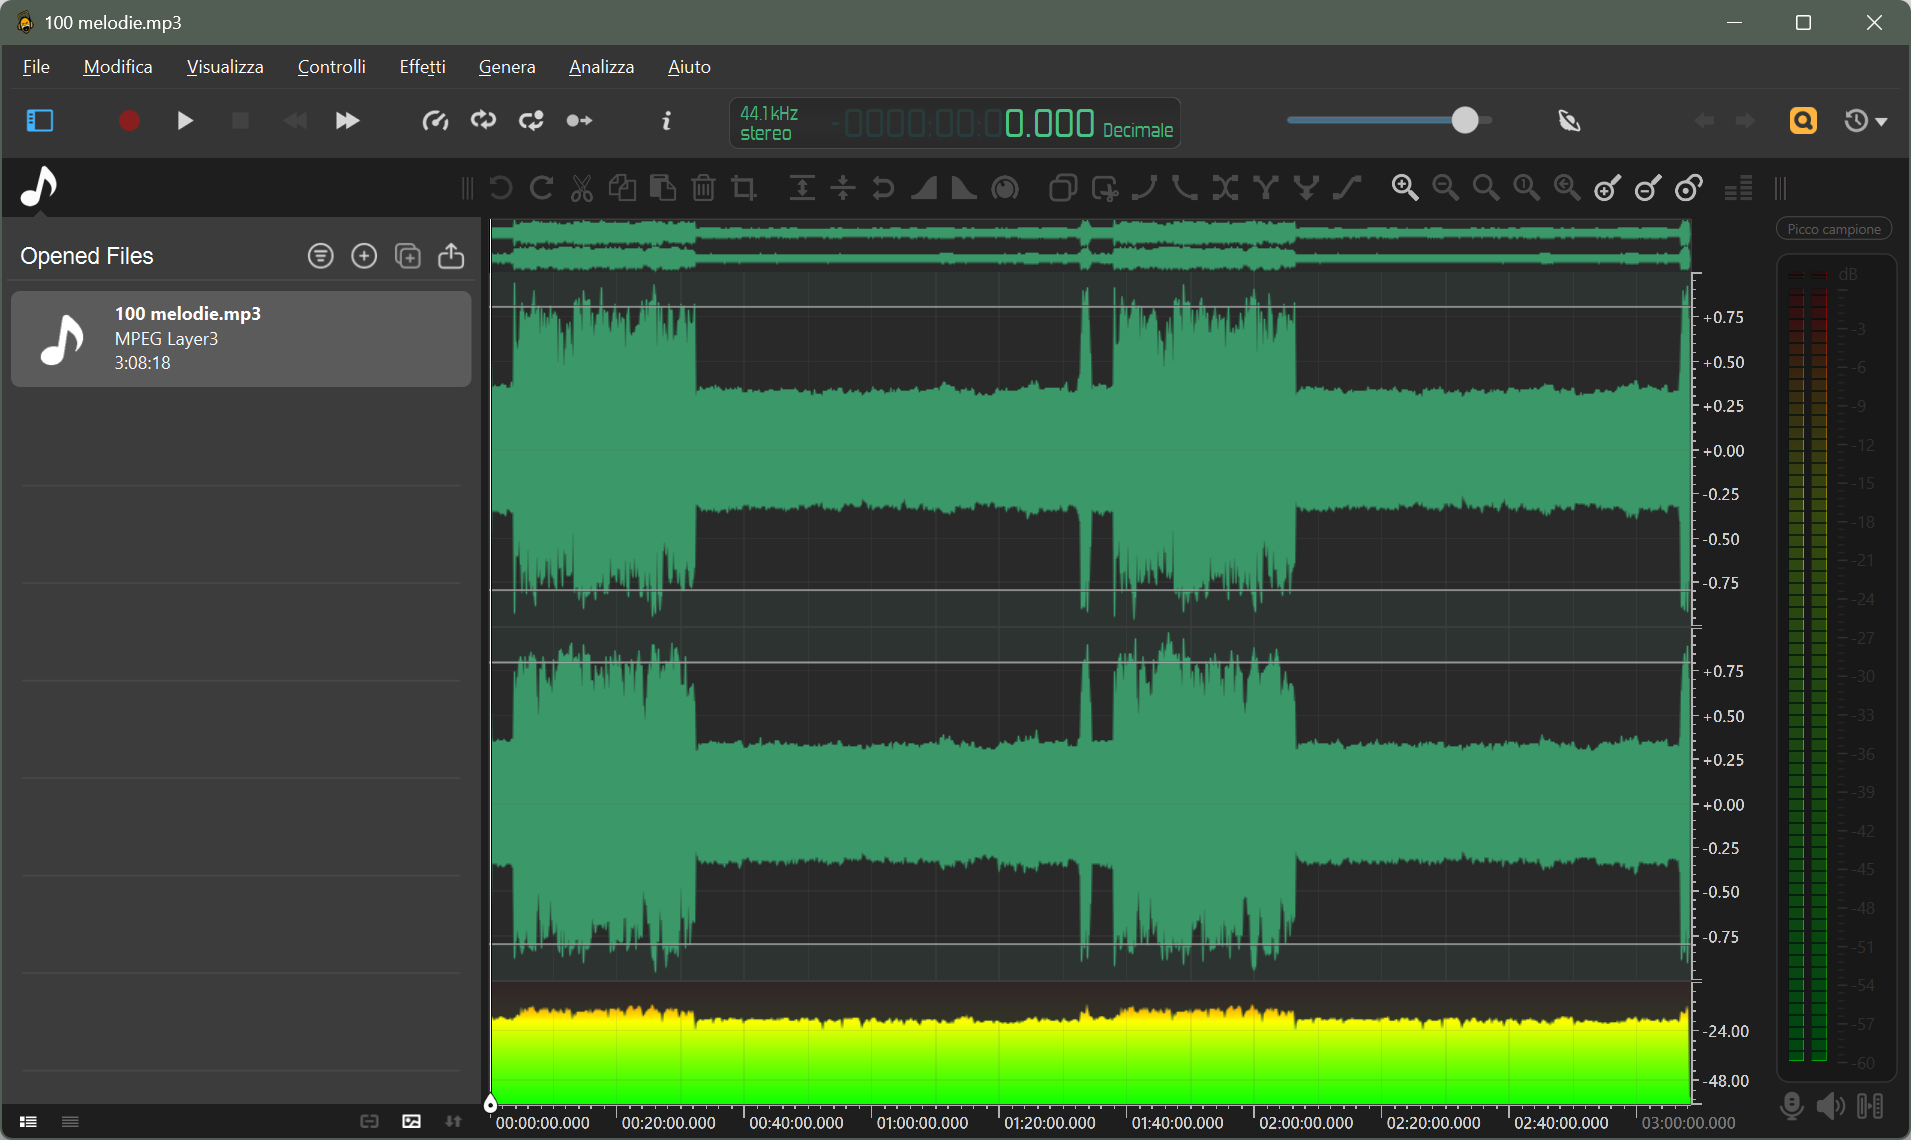Toggle the sidebar panel visibility

(x=40, y=121)
